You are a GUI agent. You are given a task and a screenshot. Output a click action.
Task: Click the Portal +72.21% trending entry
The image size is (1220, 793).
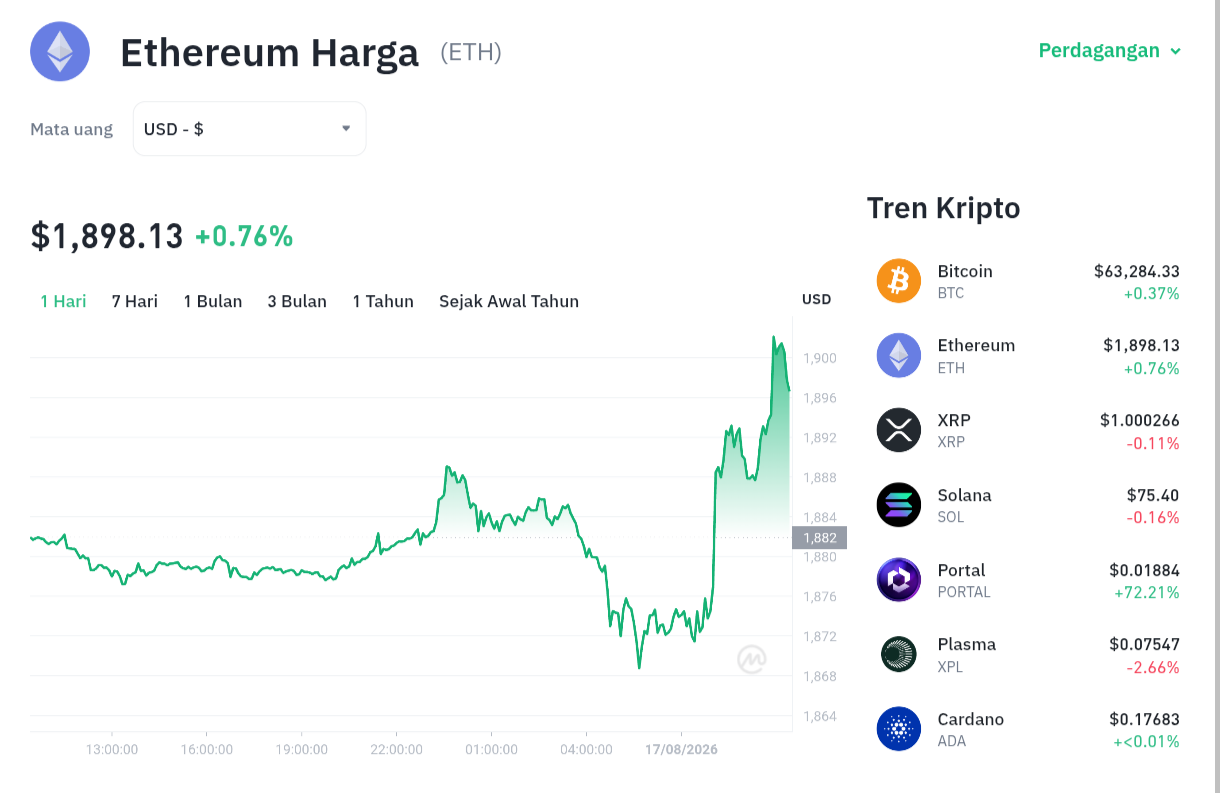[x=1028, y=580]
